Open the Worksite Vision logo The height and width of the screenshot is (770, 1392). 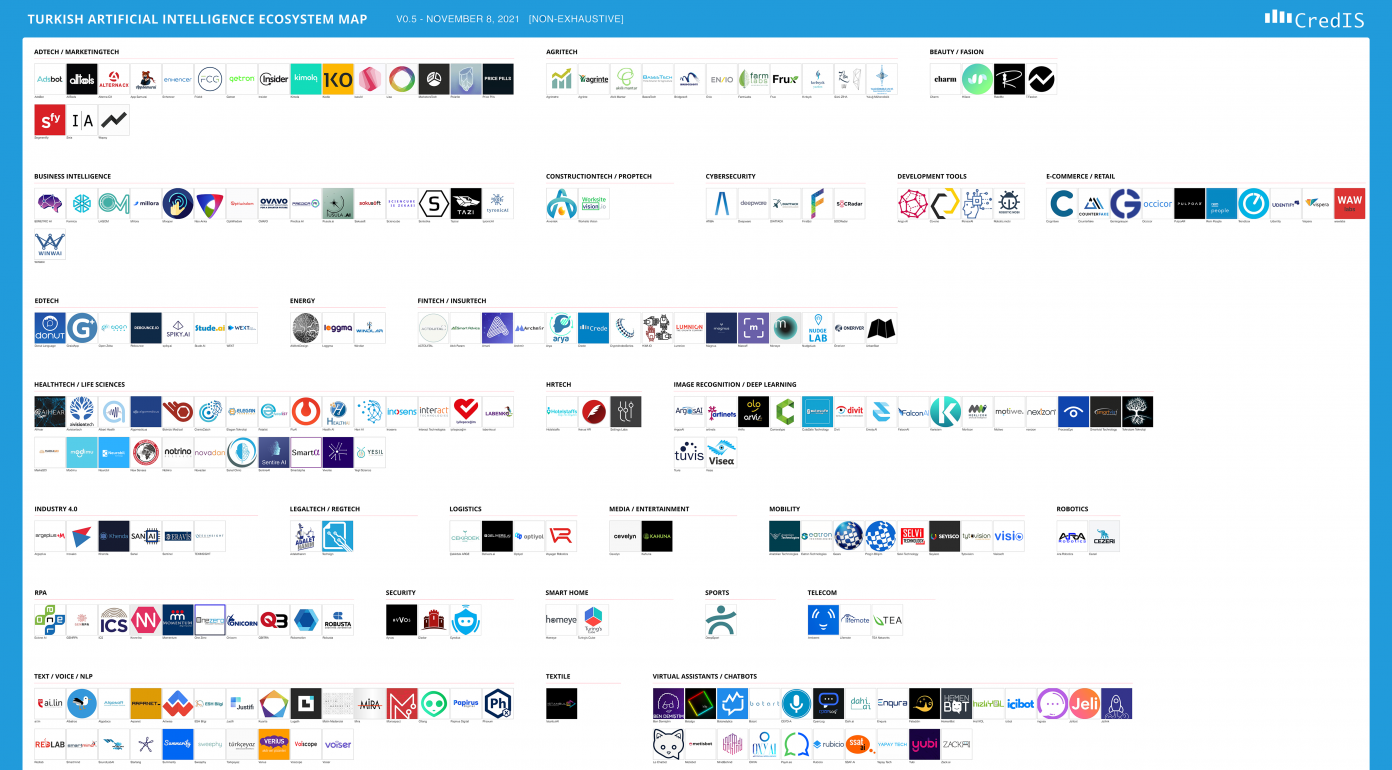click(594, 203)
